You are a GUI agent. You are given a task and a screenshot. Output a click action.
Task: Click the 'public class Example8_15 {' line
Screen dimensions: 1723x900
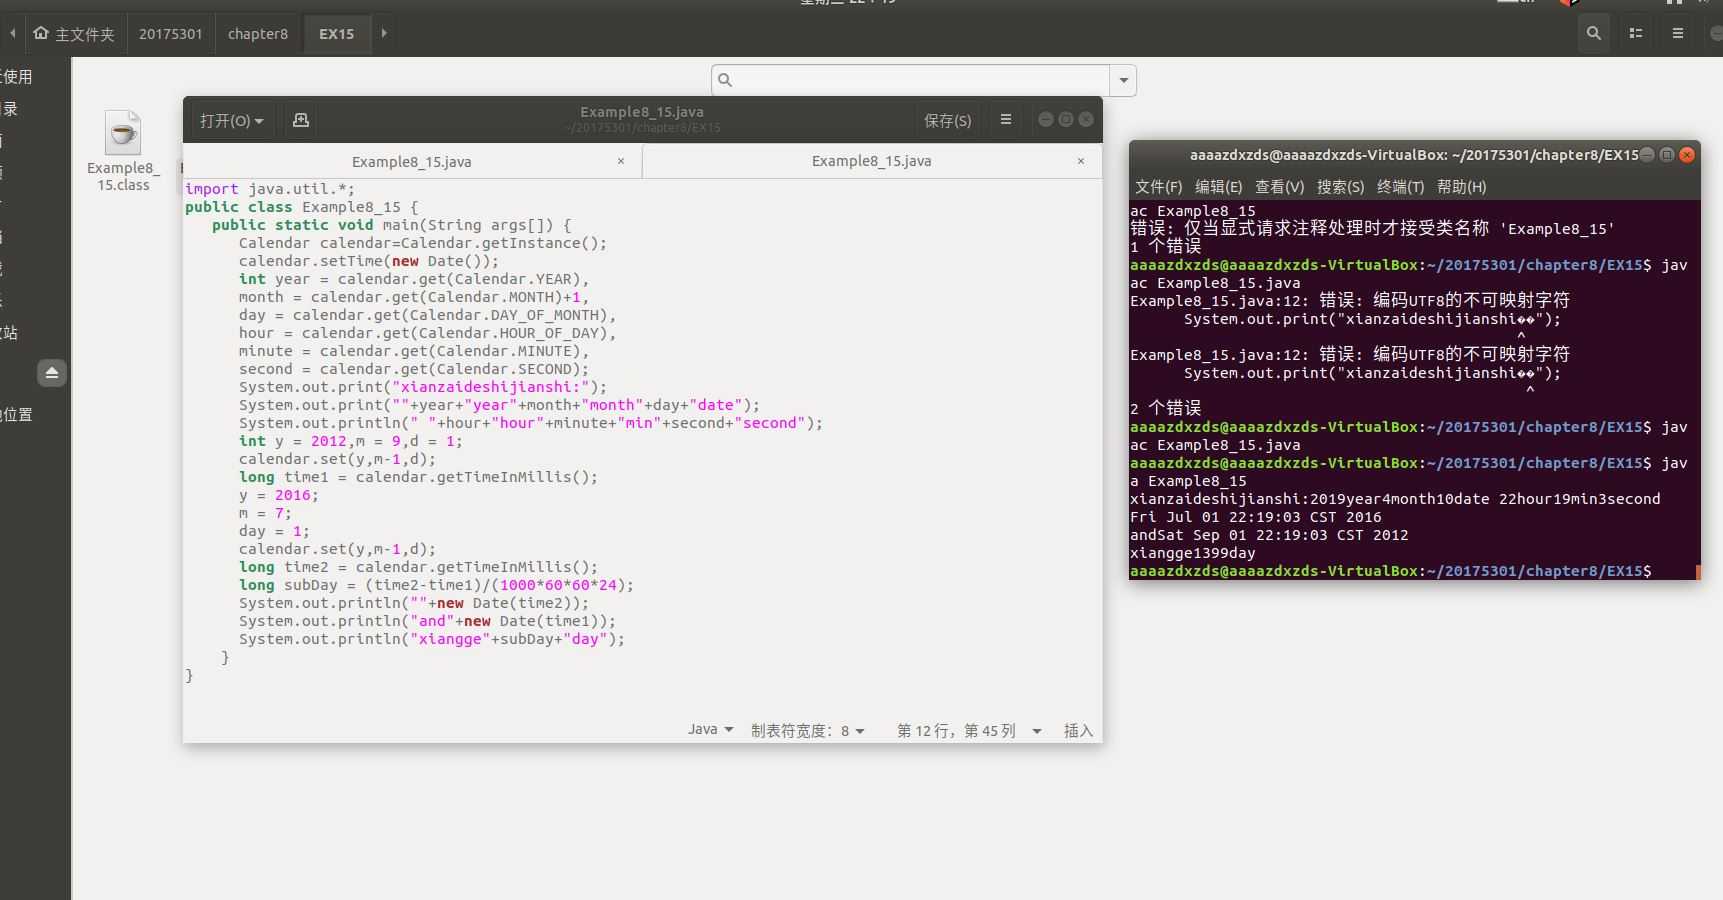pyautogui.click(x=302, y=207)
